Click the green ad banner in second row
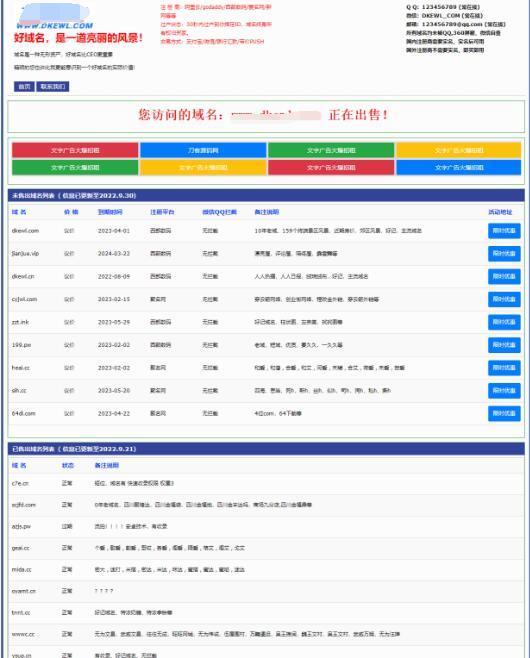Screen dimensions: 530x658 click(x=75, y=167)
